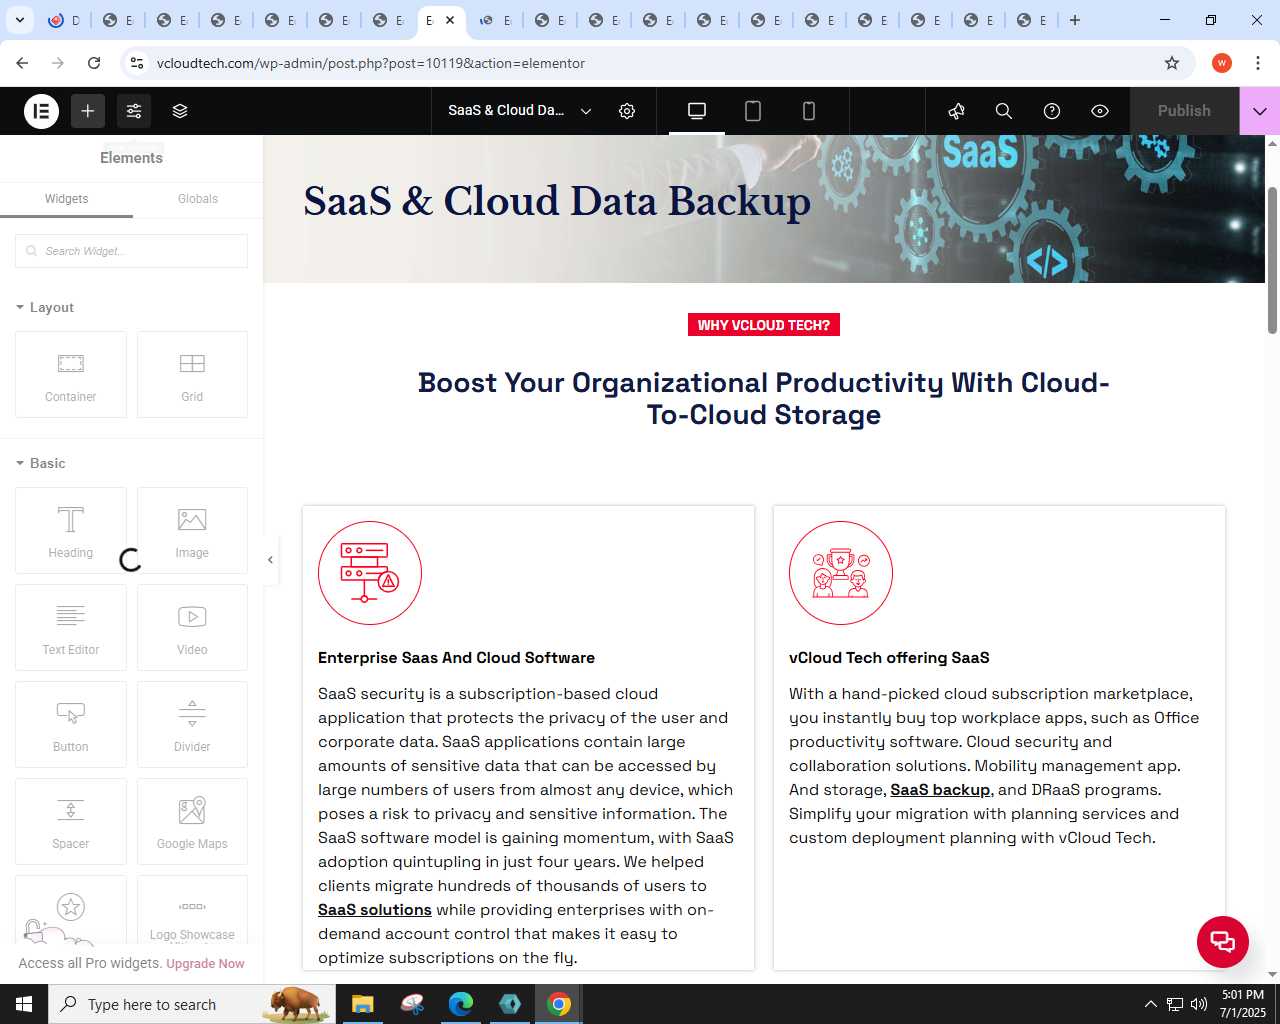This screenshot has height=1024, width=1280.
Task: Show hidden system tray icons
Action: [x=1150, y=1004]
